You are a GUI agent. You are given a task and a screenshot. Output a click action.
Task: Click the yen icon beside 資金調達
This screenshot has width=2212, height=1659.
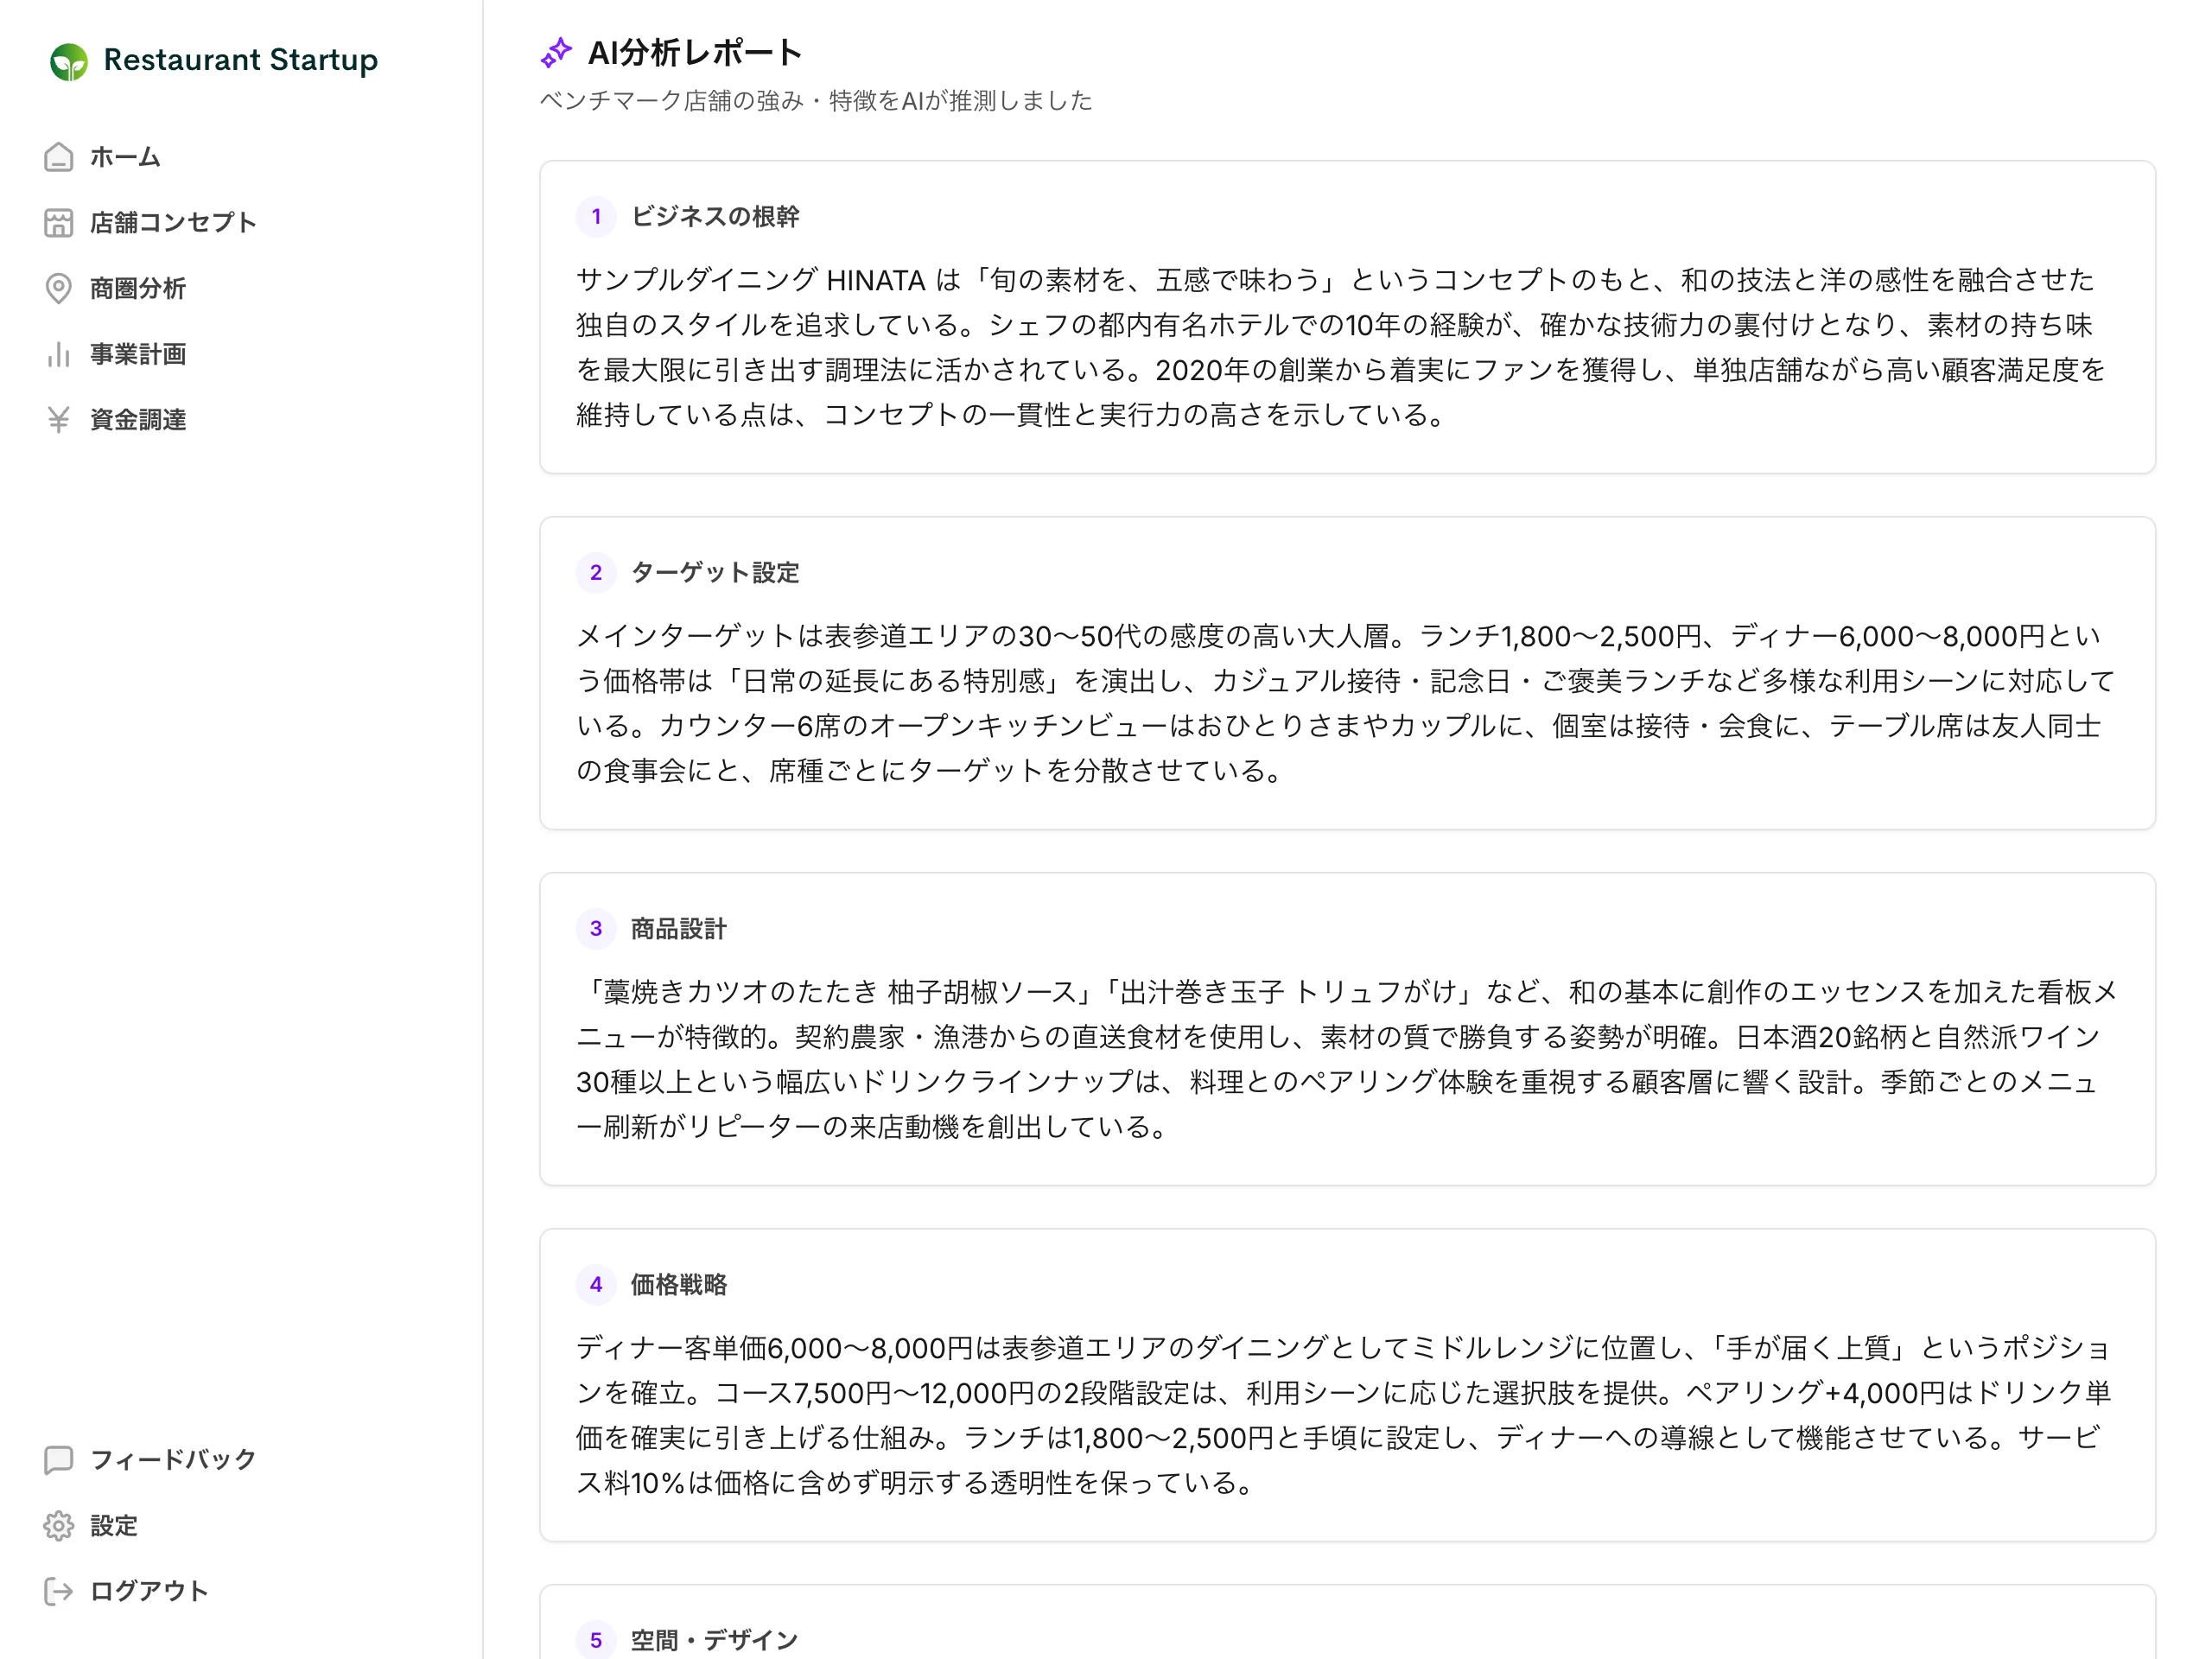59,420
